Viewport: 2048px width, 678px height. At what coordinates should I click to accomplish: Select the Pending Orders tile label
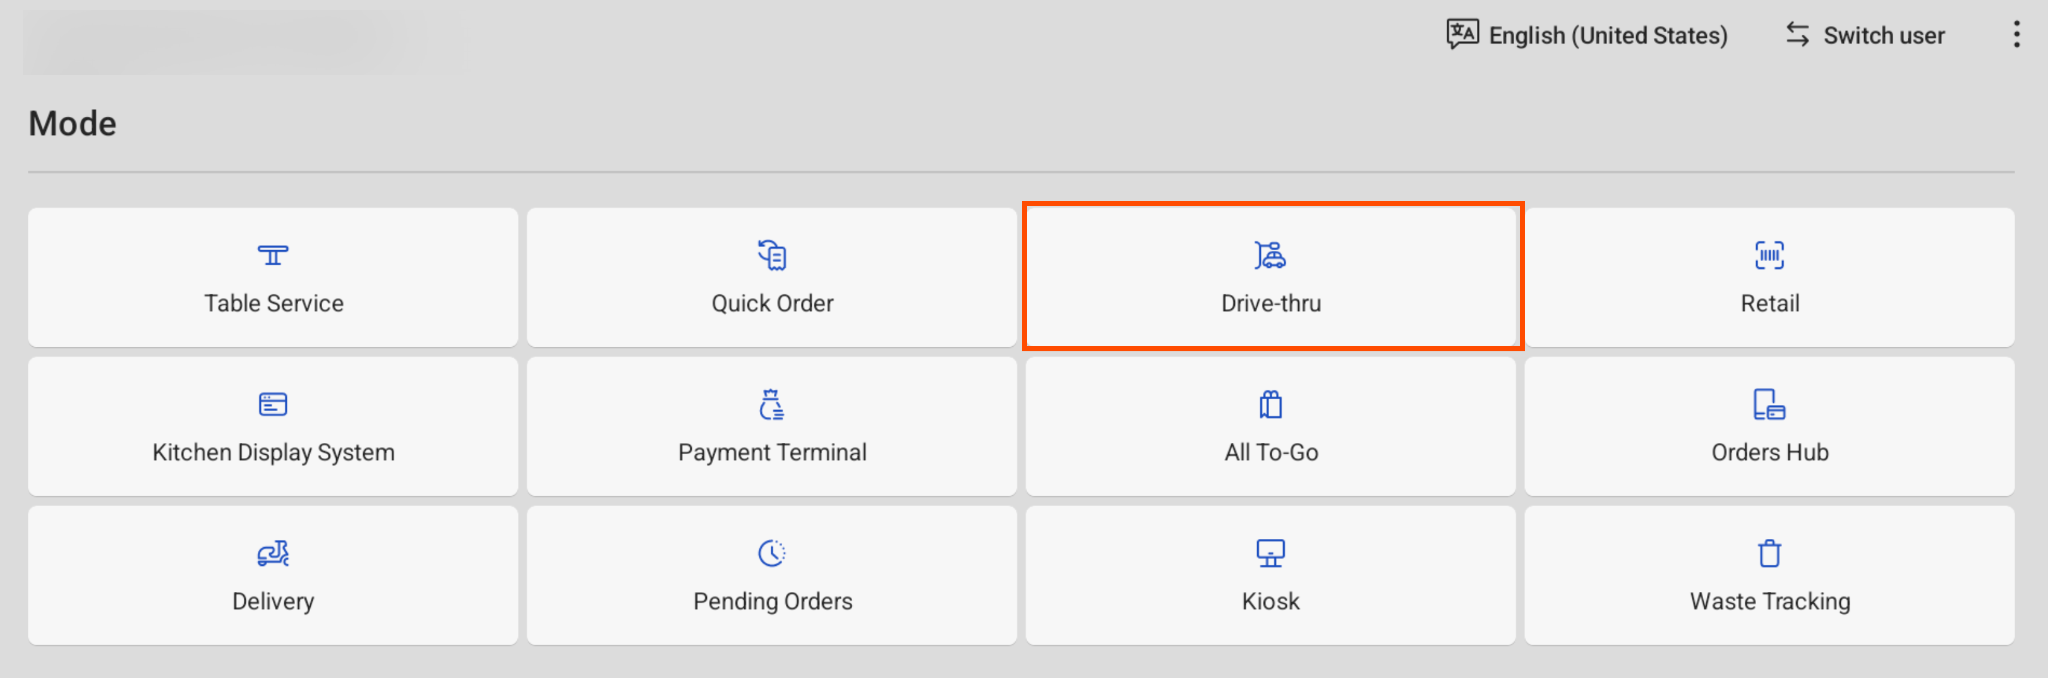point(773,601)
